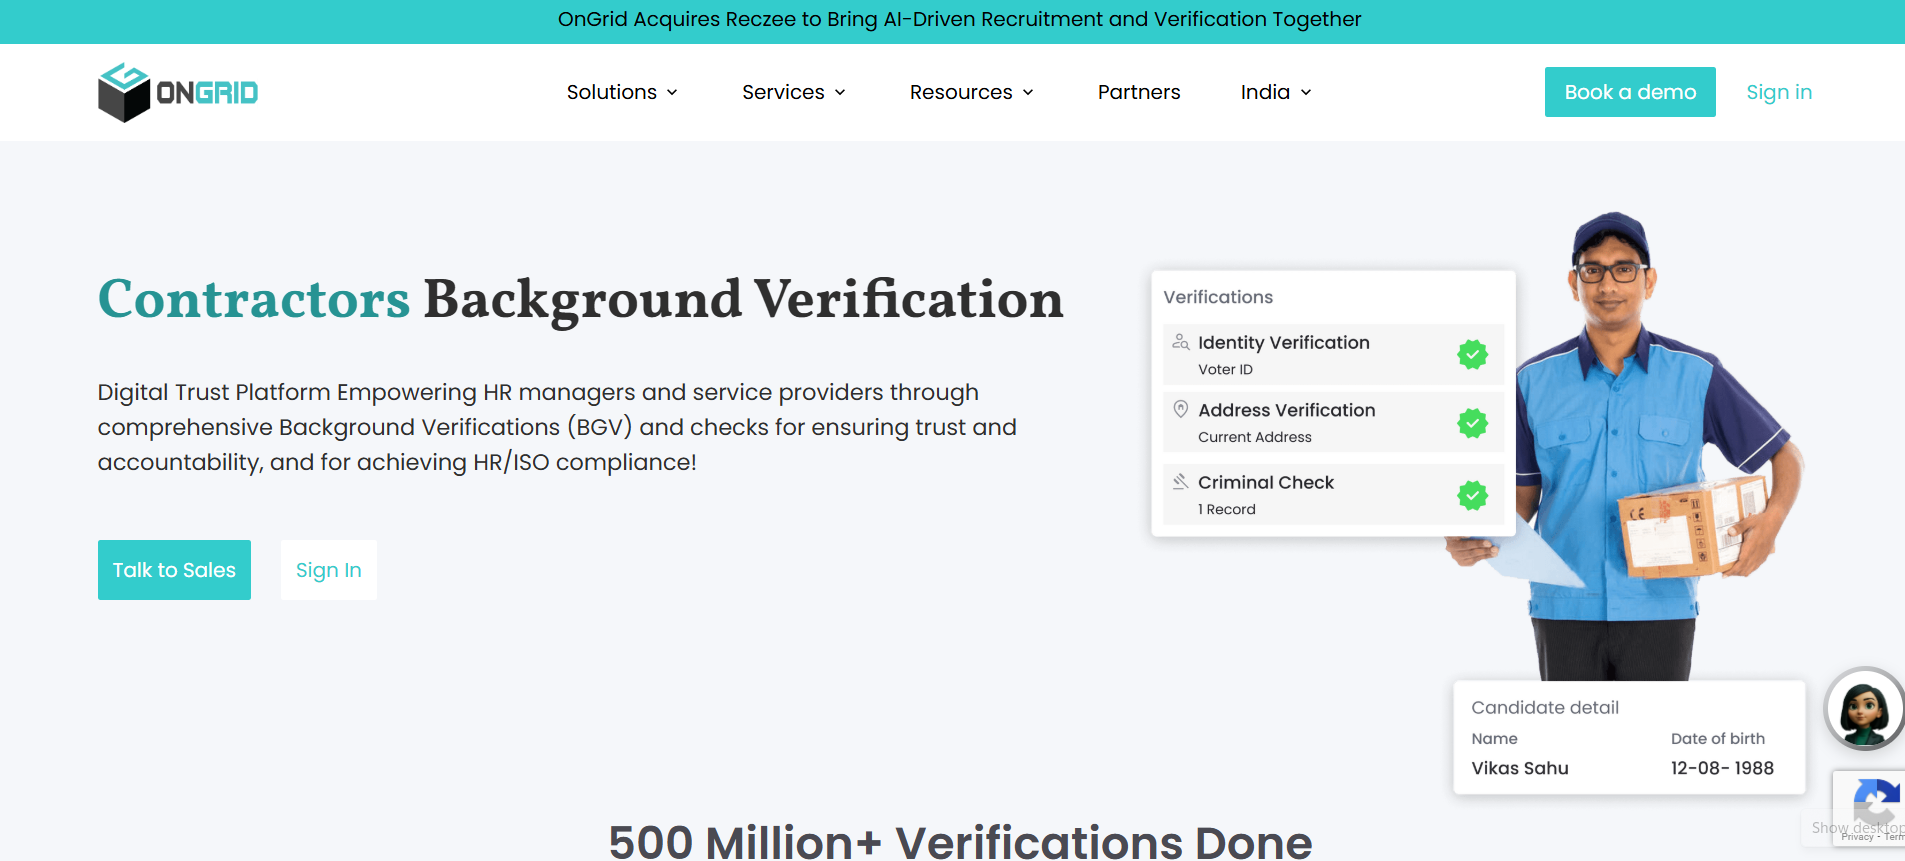The image size is (1905, 861).
Task: Click the Criminal Check gavel icon
Action: click(x=1180, y=481)
